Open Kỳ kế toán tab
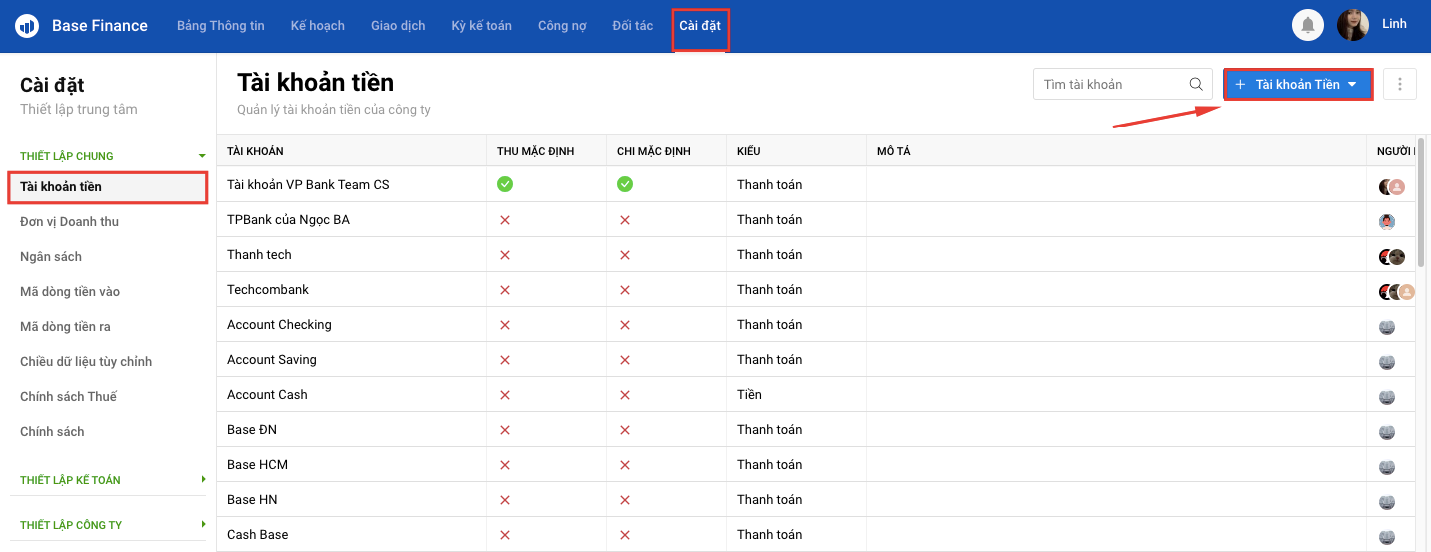Viewport: 1431px width, 552px height. (x=481, y=26)
